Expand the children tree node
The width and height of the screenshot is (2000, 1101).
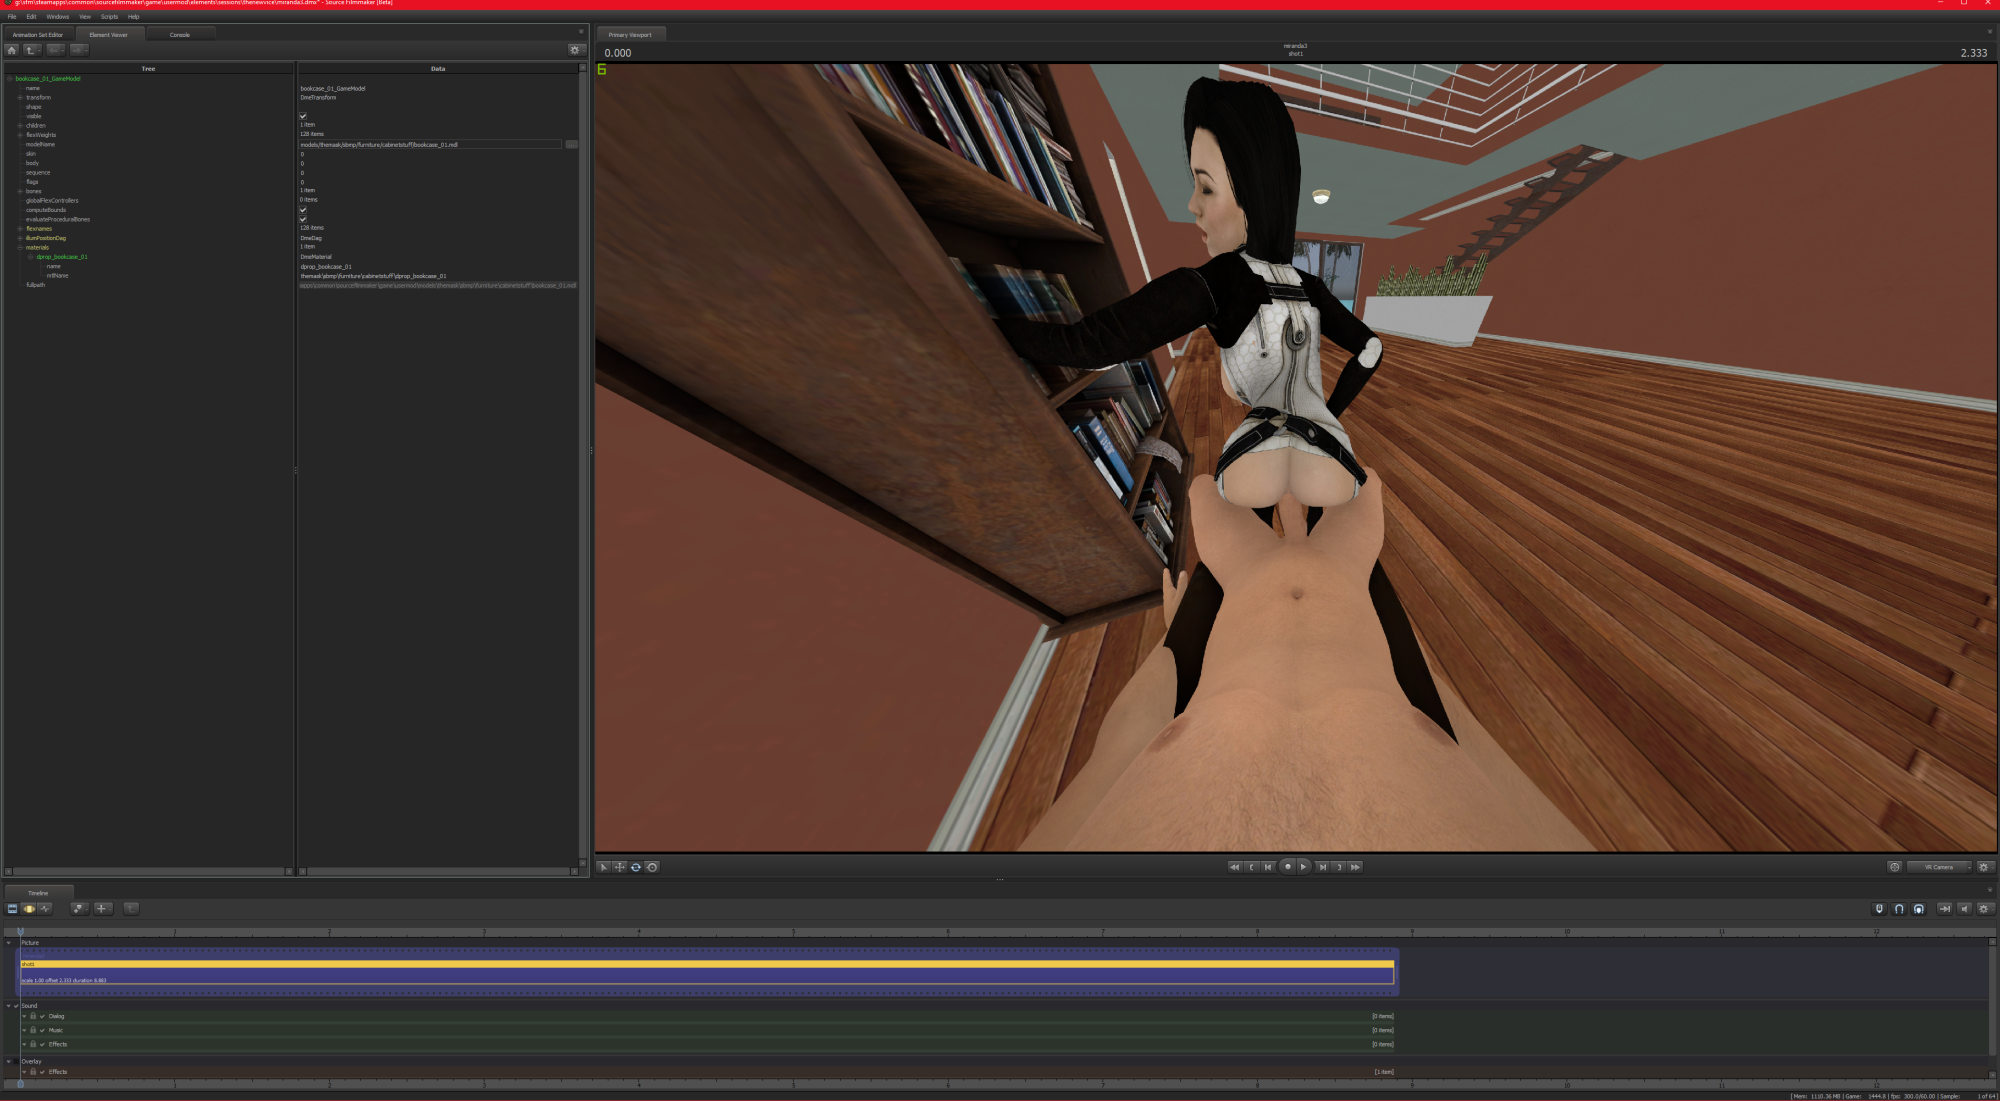20,126
